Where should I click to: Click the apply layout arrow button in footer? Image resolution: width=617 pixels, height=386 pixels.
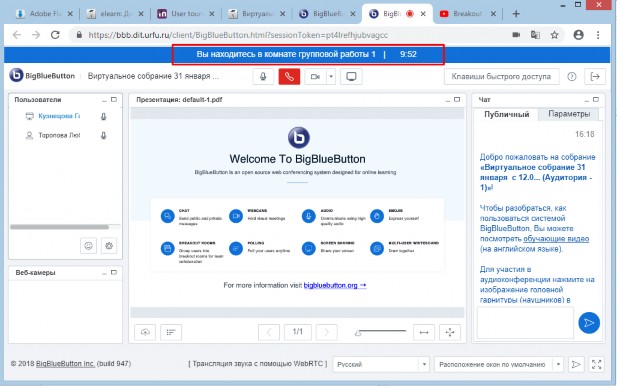[x=576, y=364]
